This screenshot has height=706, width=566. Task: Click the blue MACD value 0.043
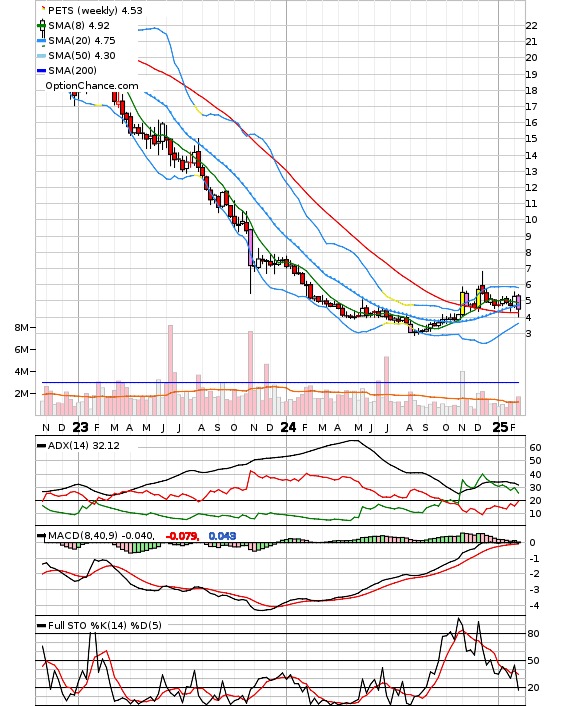click(x=222, y=536)
